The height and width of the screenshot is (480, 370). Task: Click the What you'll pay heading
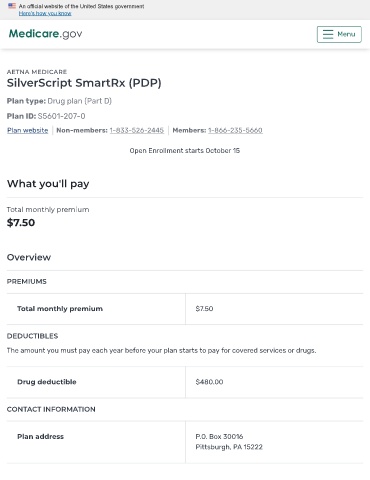[x=48, y=184]
